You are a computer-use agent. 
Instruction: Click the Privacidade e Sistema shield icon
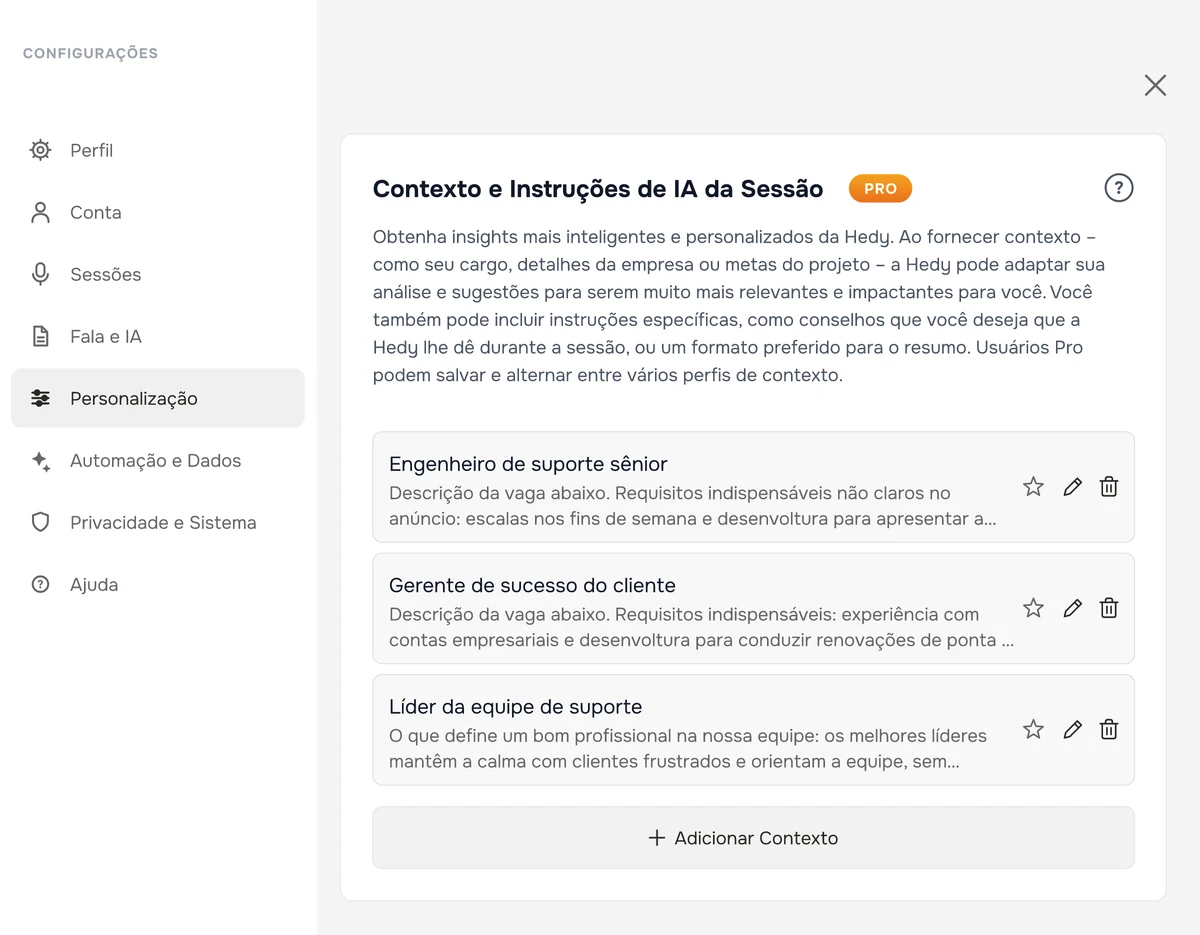click(40, 522)
